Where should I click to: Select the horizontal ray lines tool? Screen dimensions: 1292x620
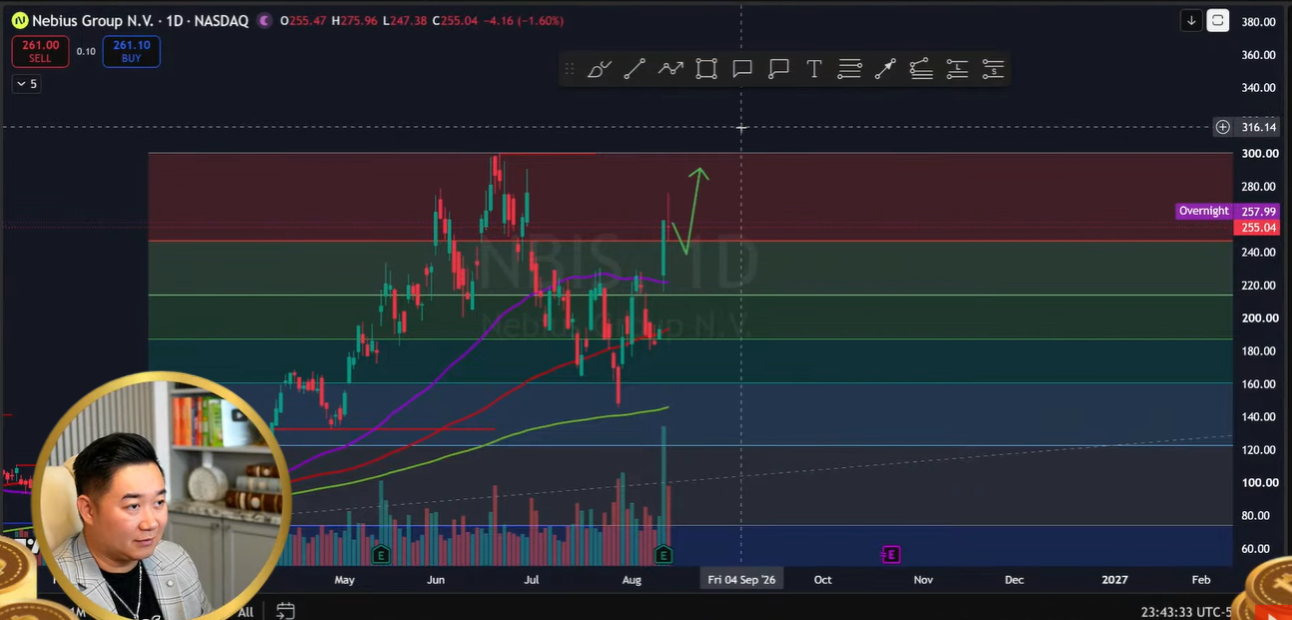pos(850,69)
